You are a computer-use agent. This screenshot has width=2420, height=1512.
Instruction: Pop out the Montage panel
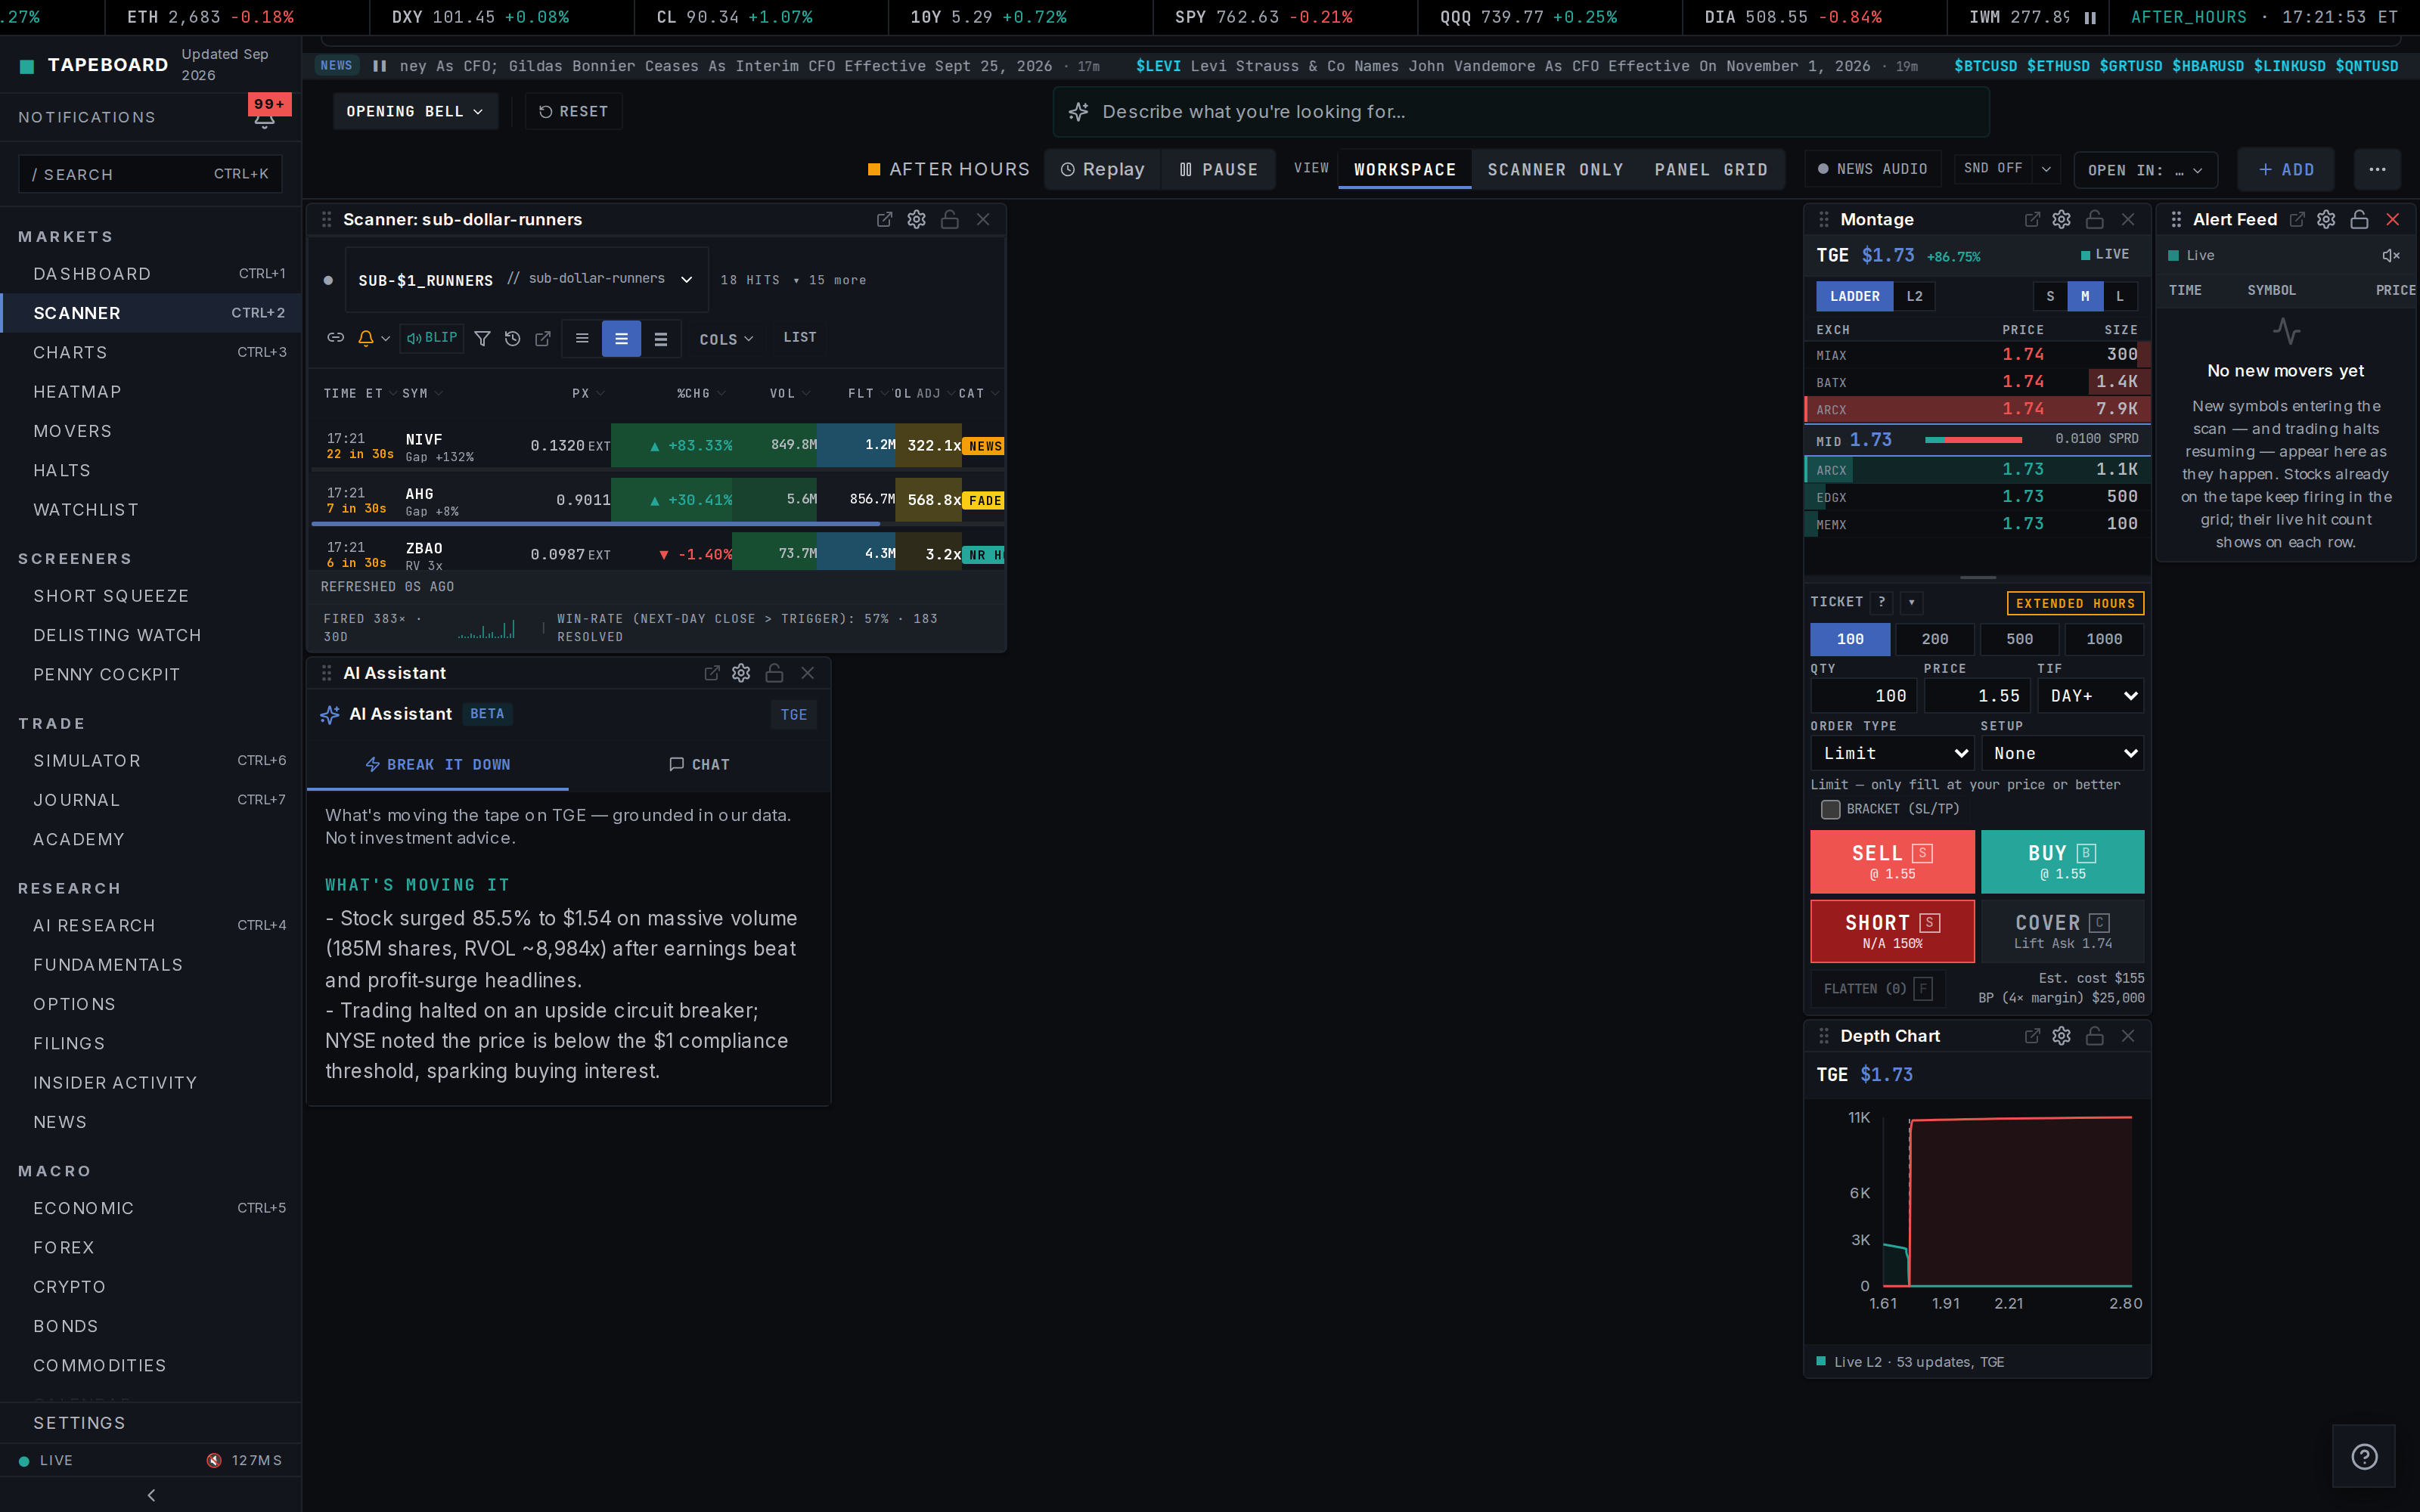[x=2032, y=219]
